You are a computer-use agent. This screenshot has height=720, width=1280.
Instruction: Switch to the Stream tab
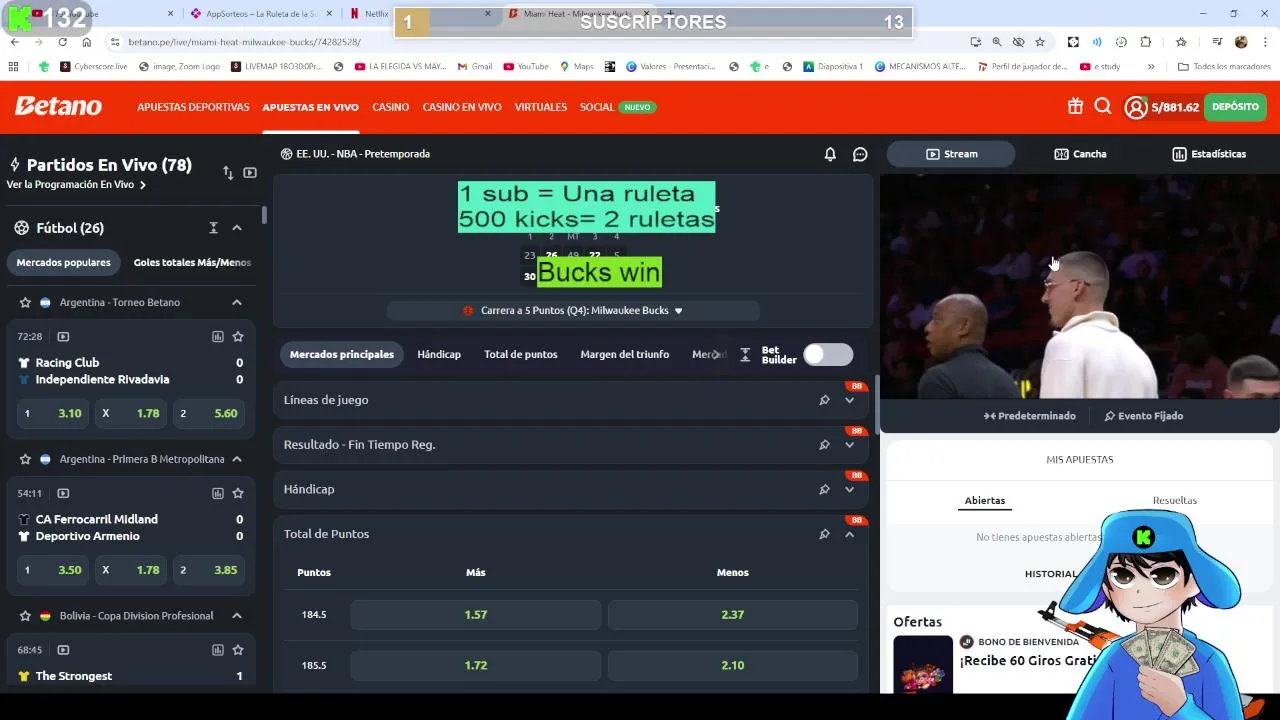point(951,154)
